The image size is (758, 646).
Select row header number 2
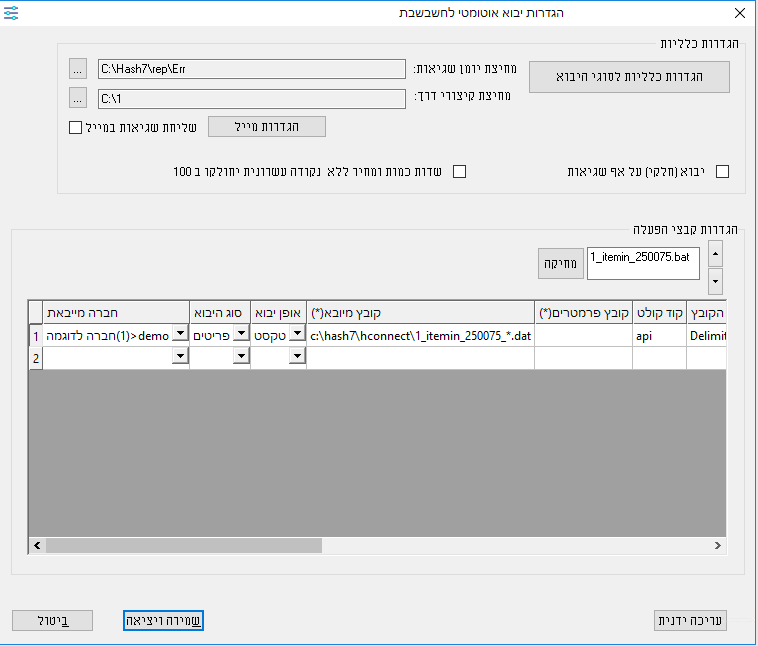click(x=36, y=358)
